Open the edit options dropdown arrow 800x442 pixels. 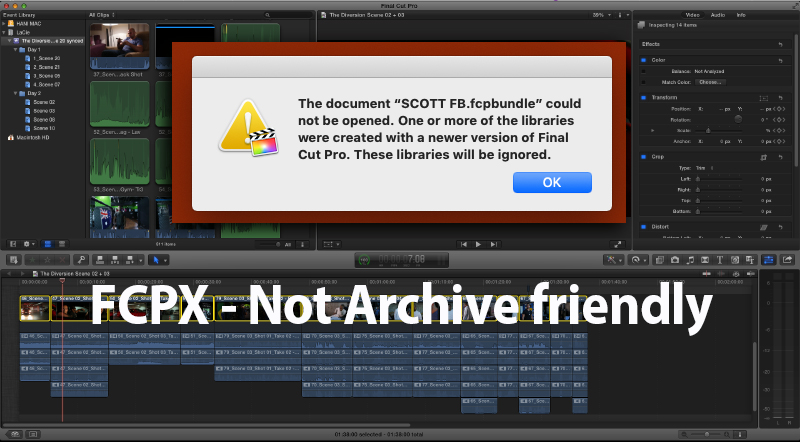pyautogui.click(x=141, y=260)
